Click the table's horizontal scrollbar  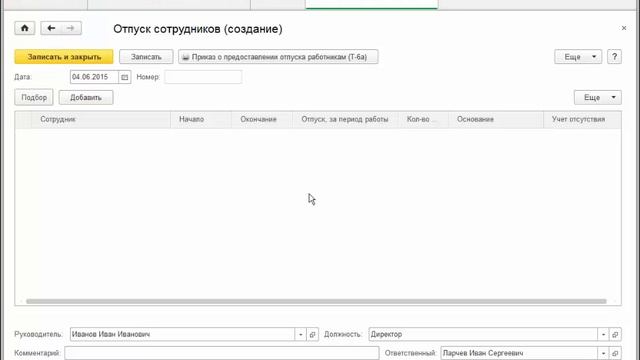tap(316, 301)
